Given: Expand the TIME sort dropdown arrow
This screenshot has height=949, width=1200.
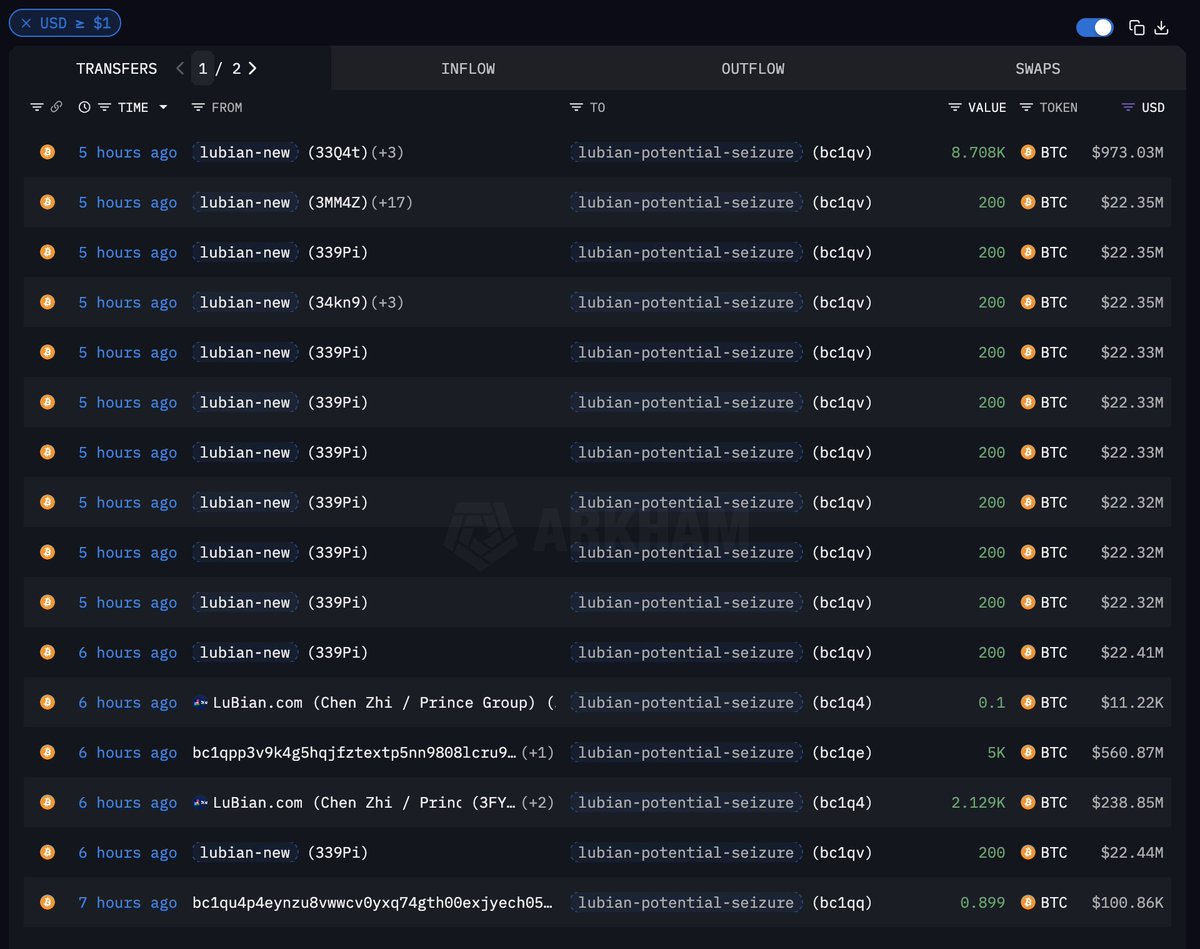Looking at the screenshot, I should pos(163,107).
